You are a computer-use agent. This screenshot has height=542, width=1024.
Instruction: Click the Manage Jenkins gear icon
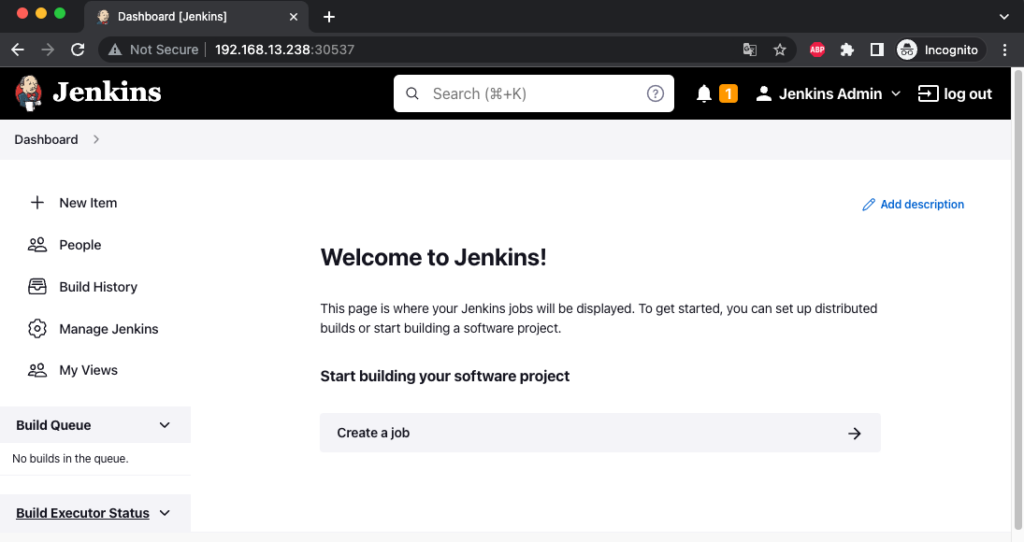pyautogui.click(x=37, y=328)
